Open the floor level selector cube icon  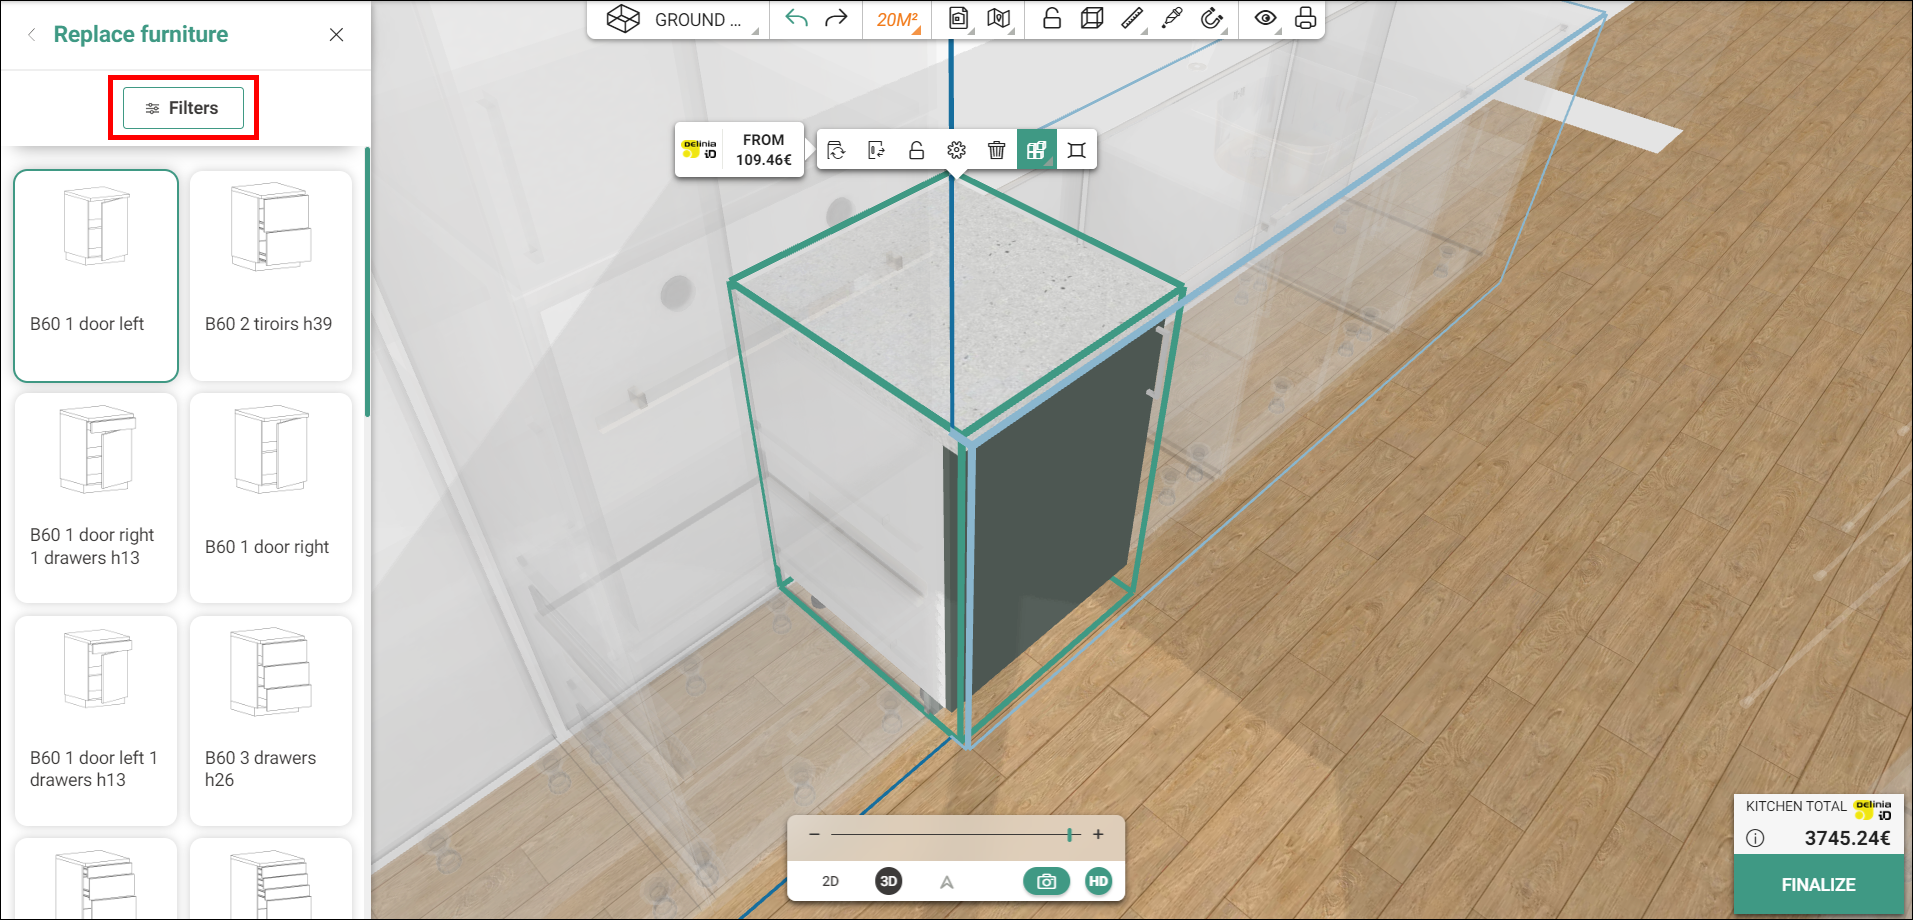tap(623, 19)
